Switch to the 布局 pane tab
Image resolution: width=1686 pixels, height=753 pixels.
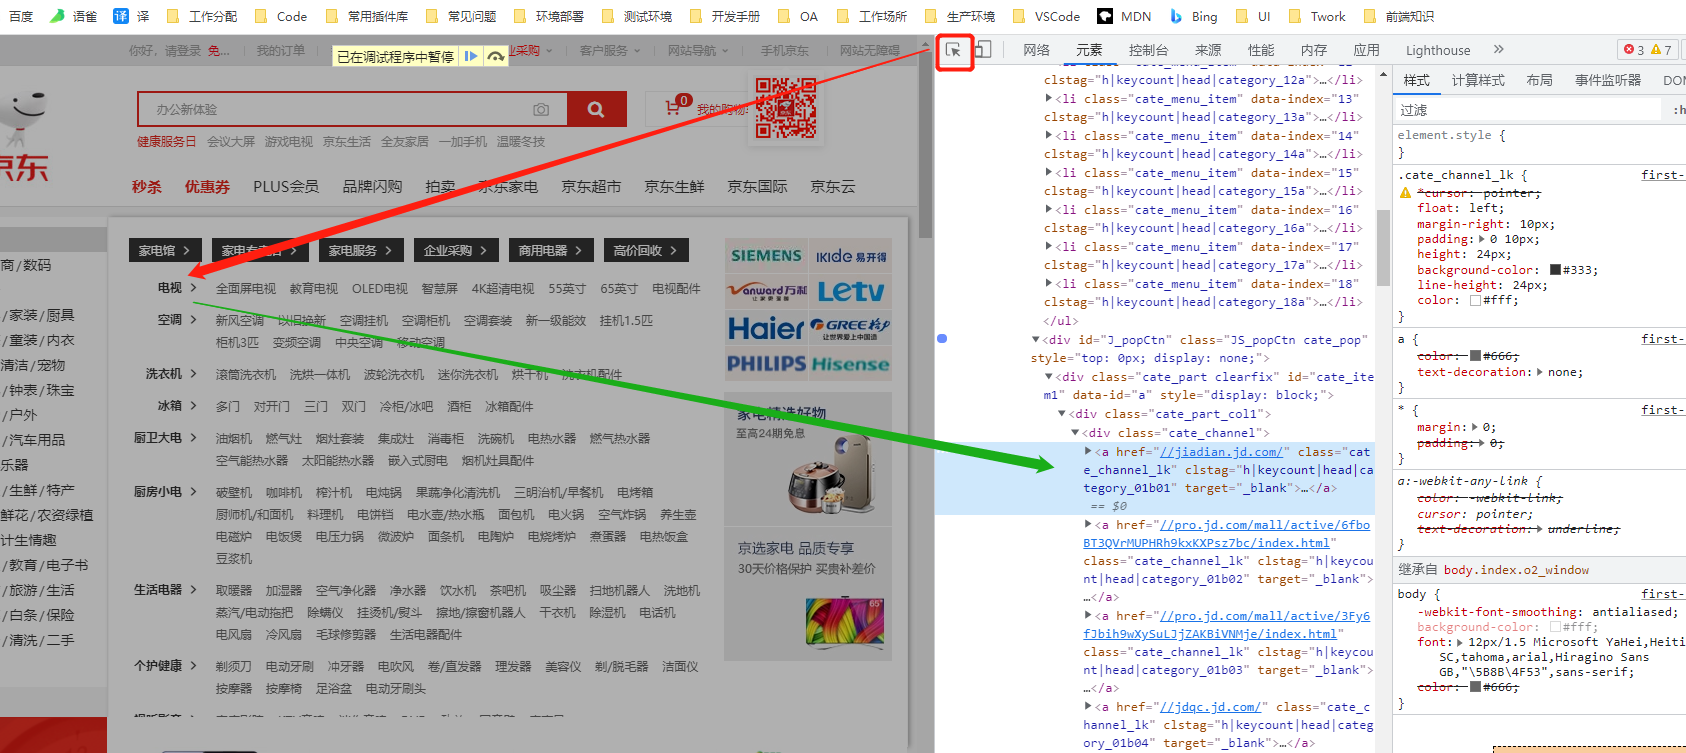1540,80
